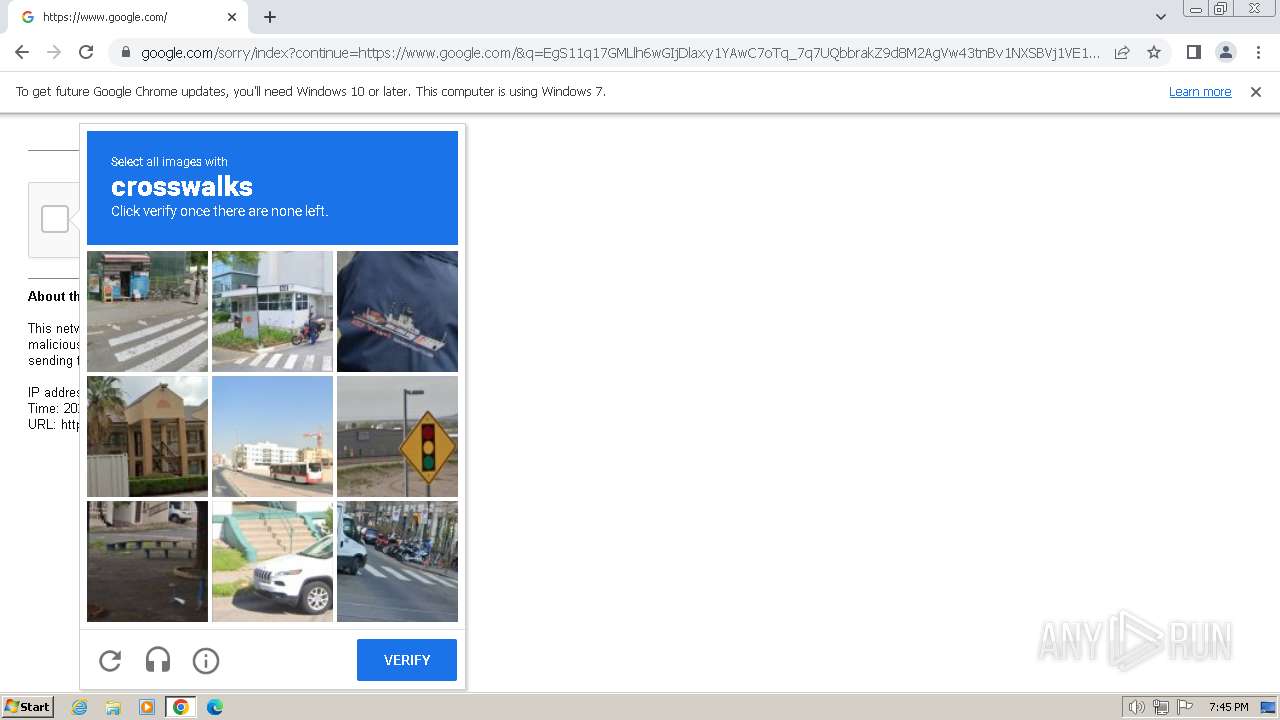Open the captcha help info icon

click(206, 660)
